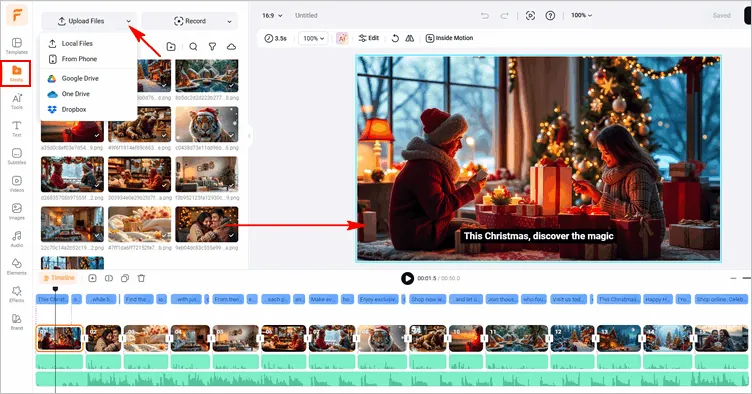Expand the Upload Files dropdown arrow
The image size is (752, 394).
pos(129,21)
